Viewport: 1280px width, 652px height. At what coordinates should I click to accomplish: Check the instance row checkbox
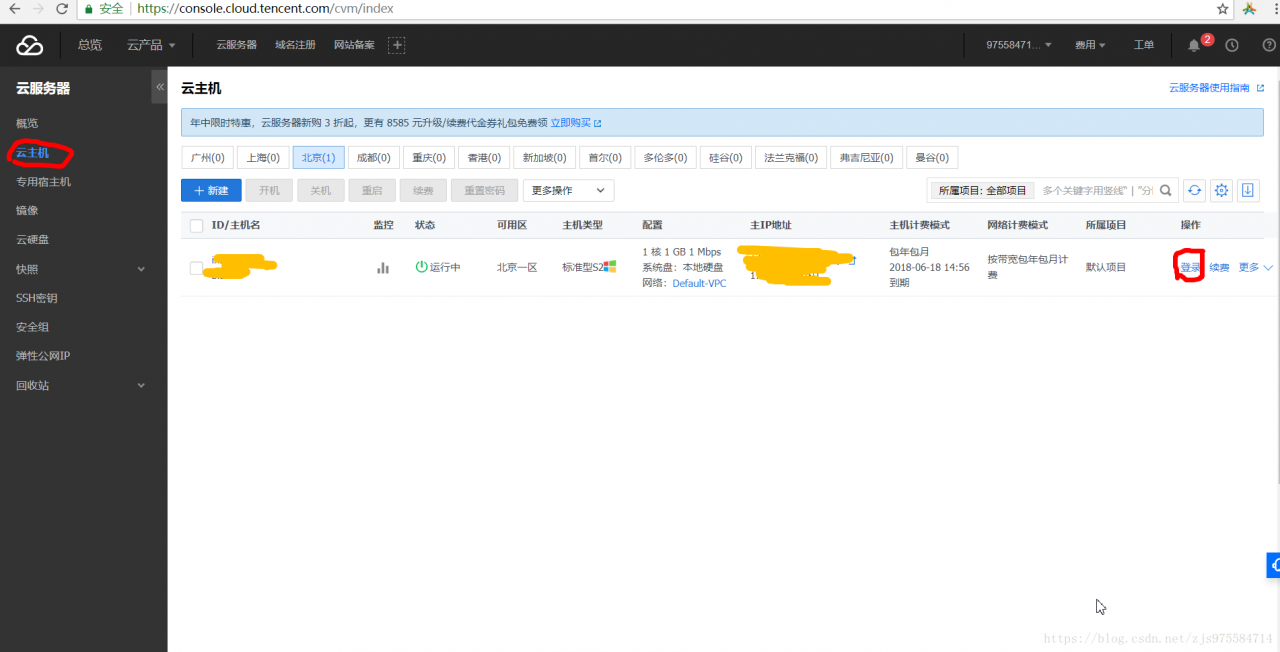point(196,268)
